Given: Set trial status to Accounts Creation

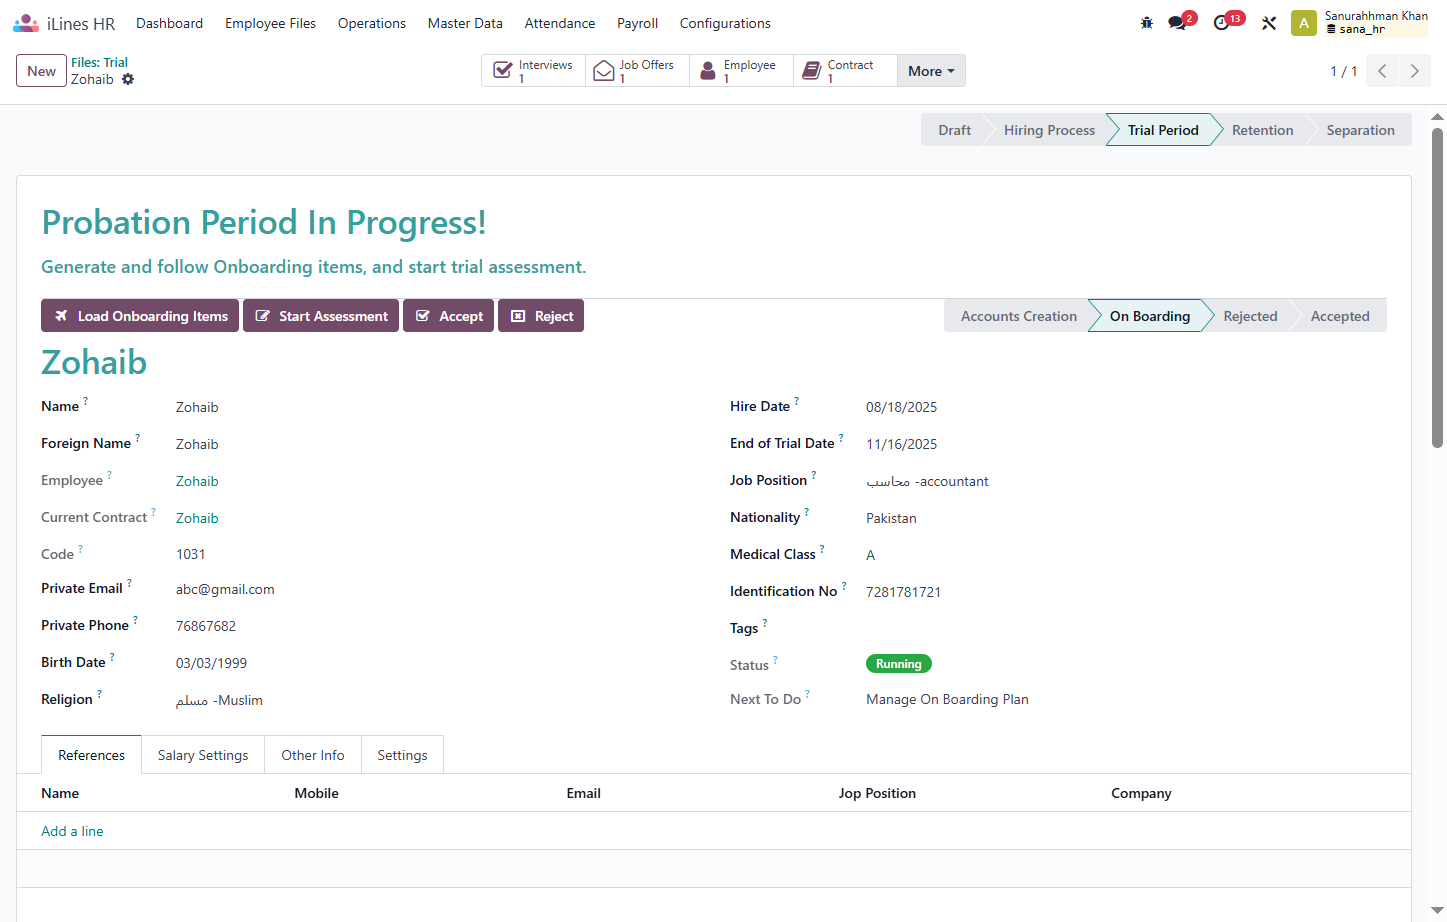Looking at the screenshot, I should (1018, 316).
